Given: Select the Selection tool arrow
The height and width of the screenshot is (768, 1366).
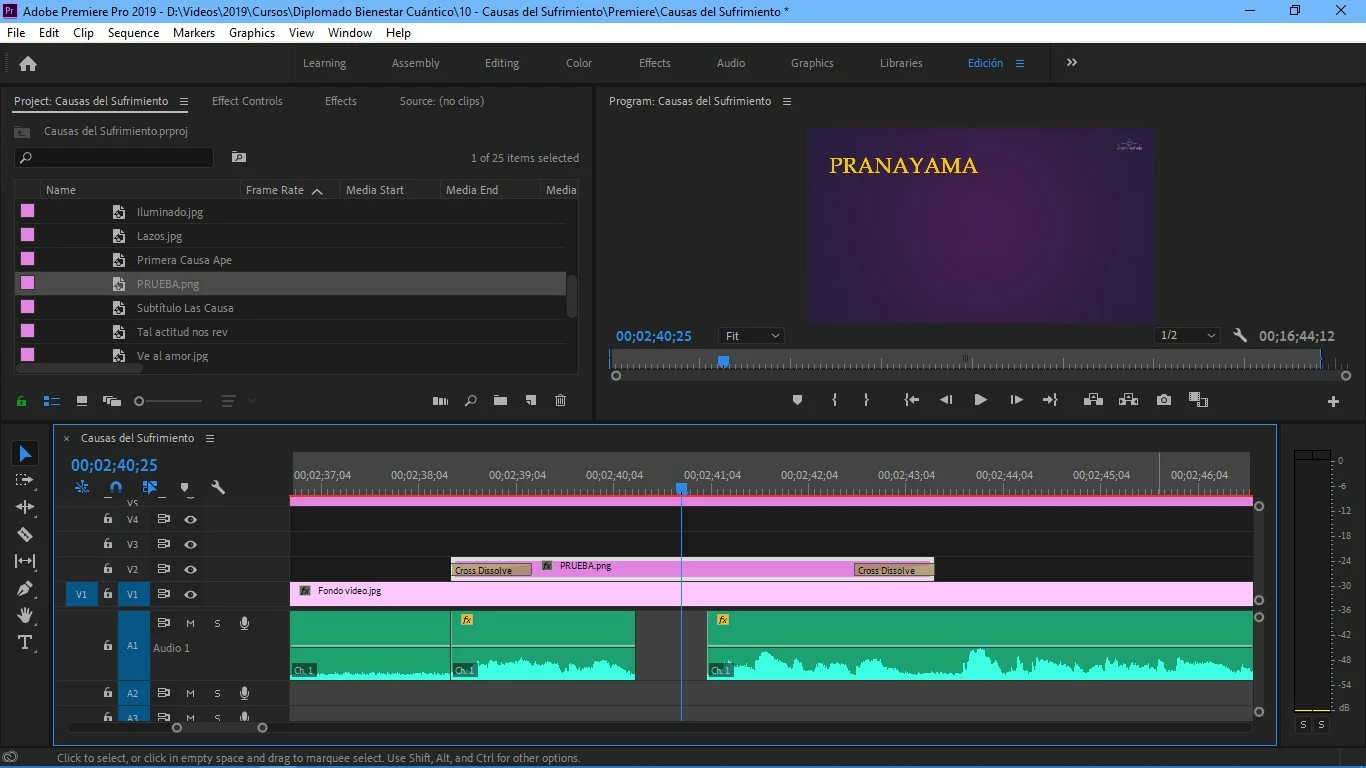Looking at the screenshot, I should coord(25,454).
